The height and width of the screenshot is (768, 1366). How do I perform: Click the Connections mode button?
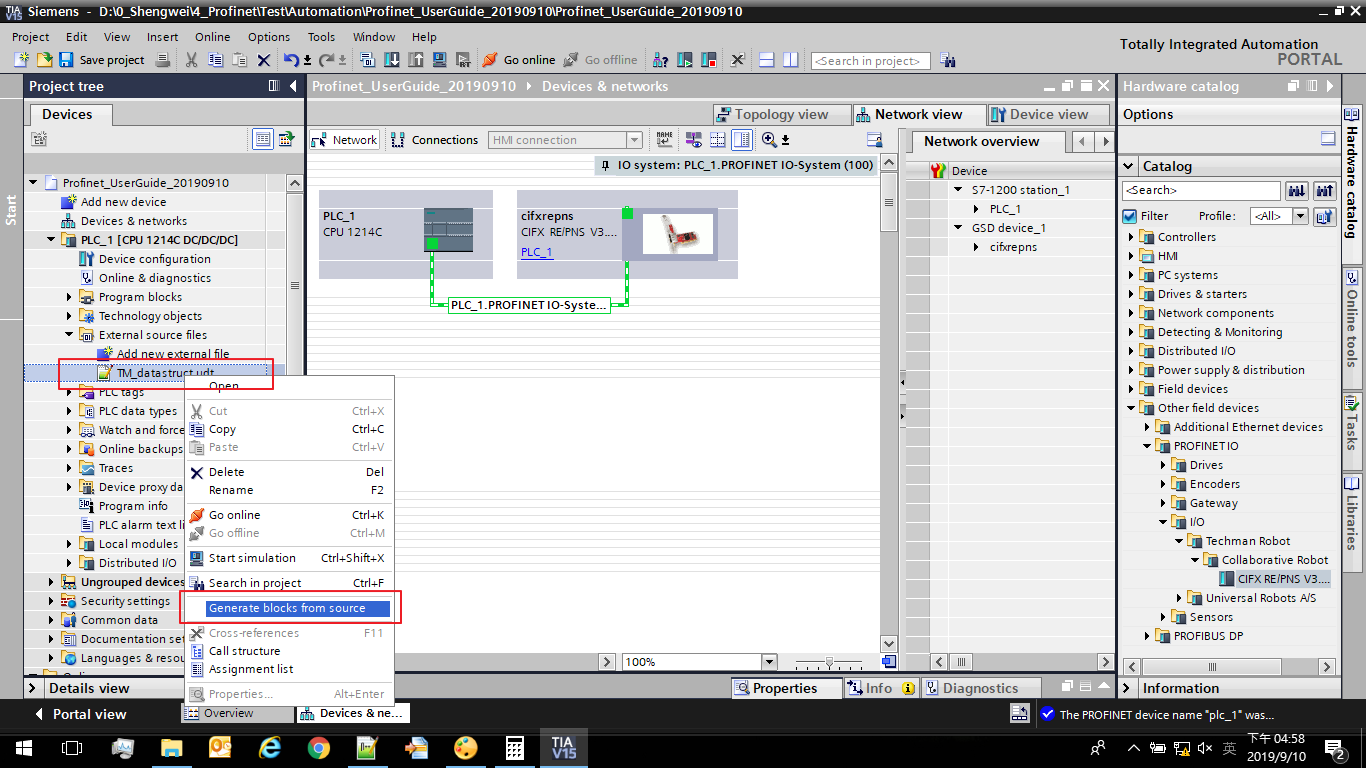pyautogui.click(x=435, y=140)
